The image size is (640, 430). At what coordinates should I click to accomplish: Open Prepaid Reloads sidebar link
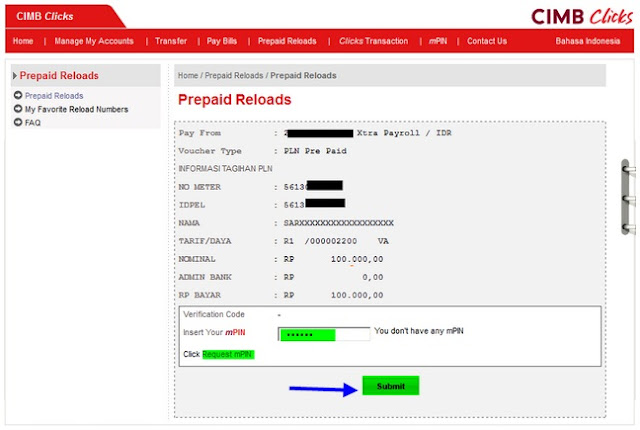(54, 96)
